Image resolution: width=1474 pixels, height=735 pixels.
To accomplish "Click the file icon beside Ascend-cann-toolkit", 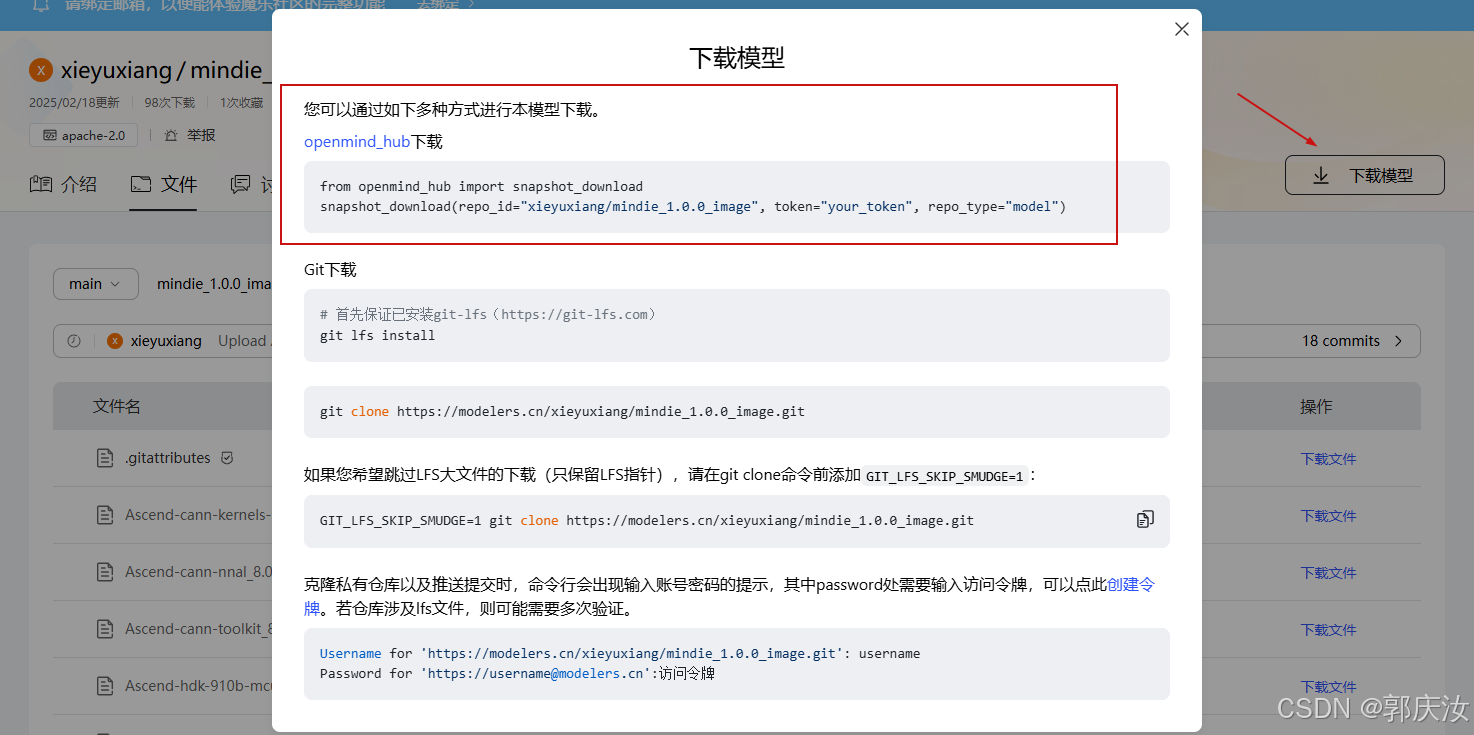I will tap(105, 629).
